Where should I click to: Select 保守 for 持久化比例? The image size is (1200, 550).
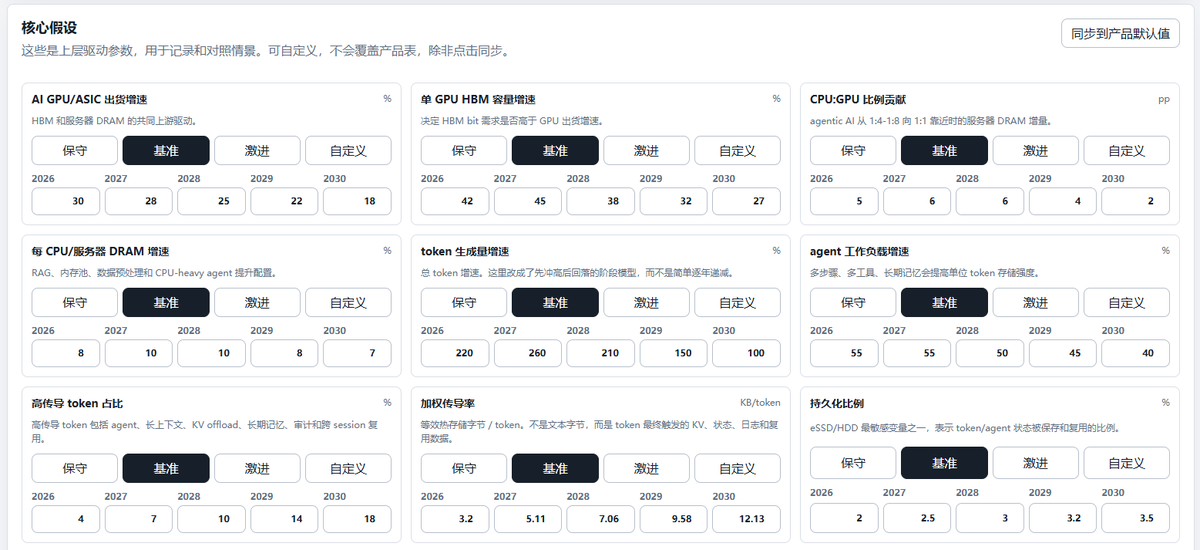tap(853, 463)
